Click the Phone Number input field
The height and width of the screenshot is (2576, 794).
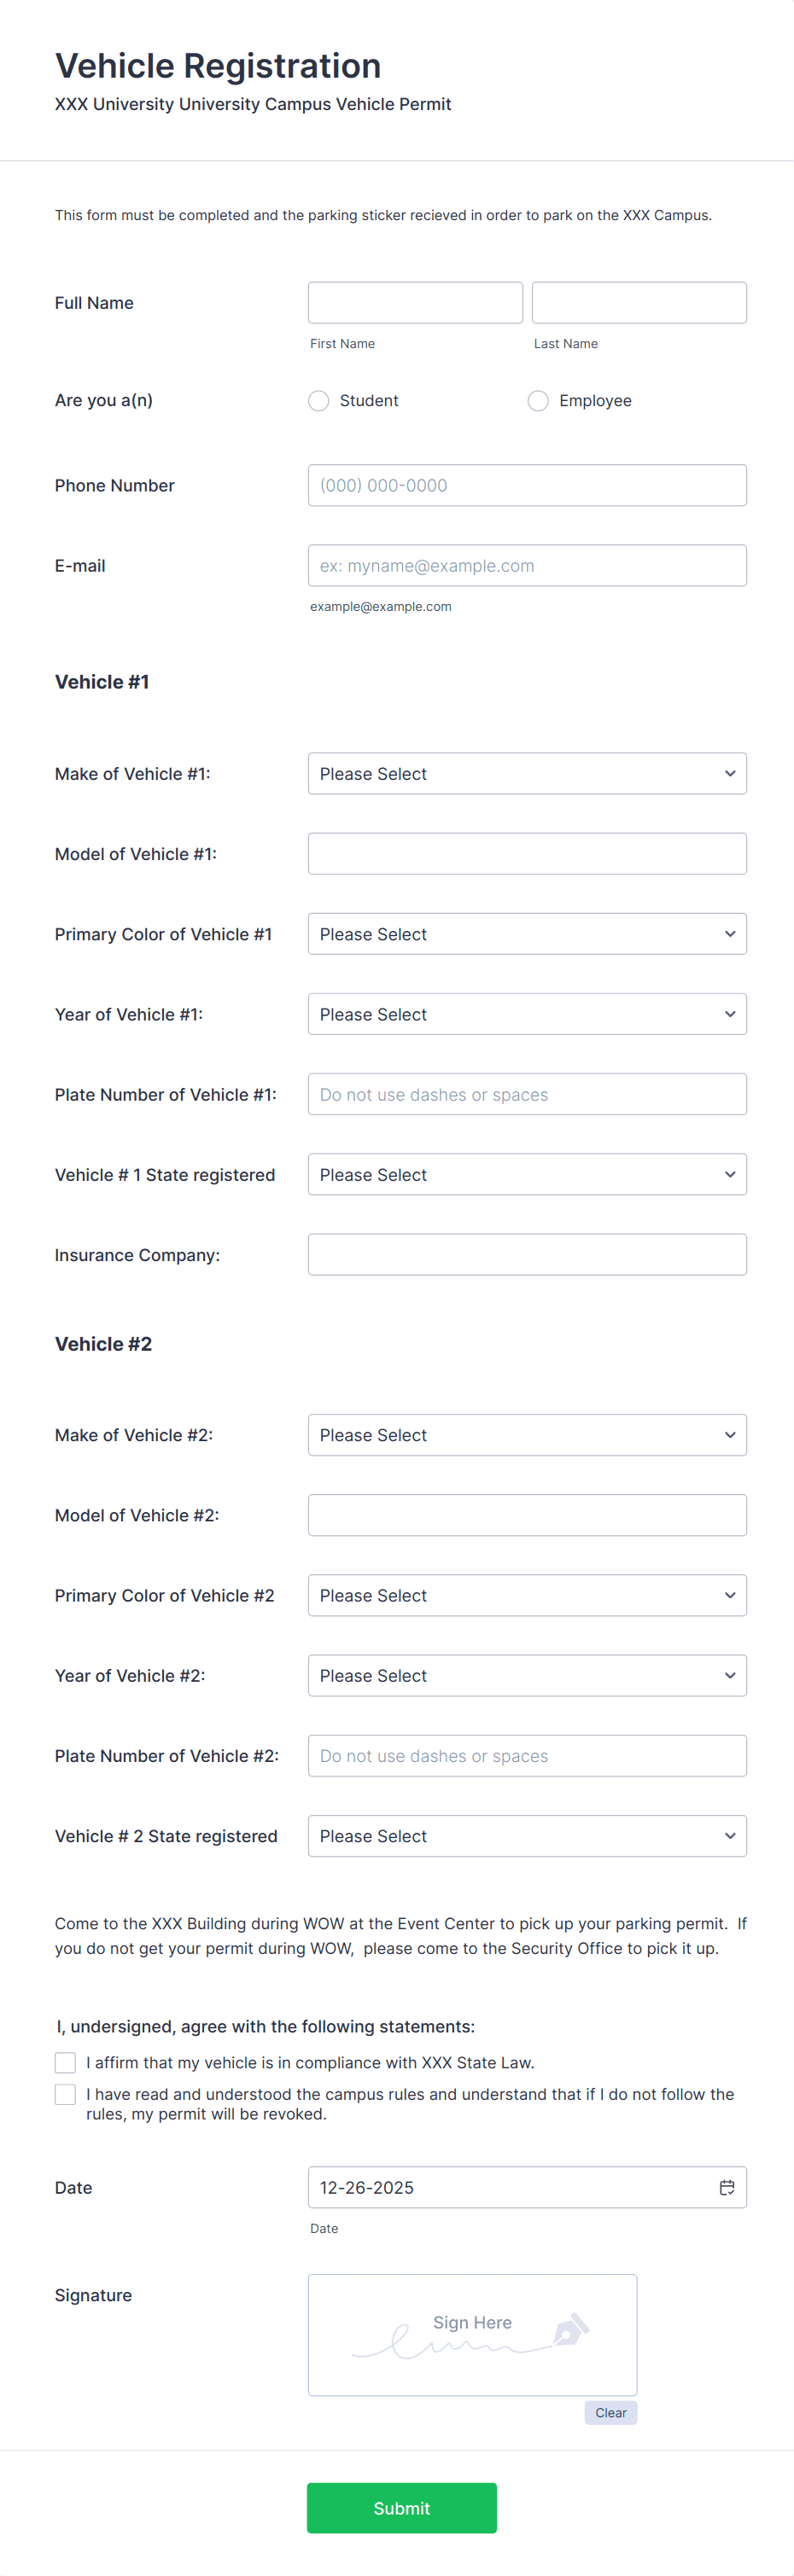coord(527,485)
